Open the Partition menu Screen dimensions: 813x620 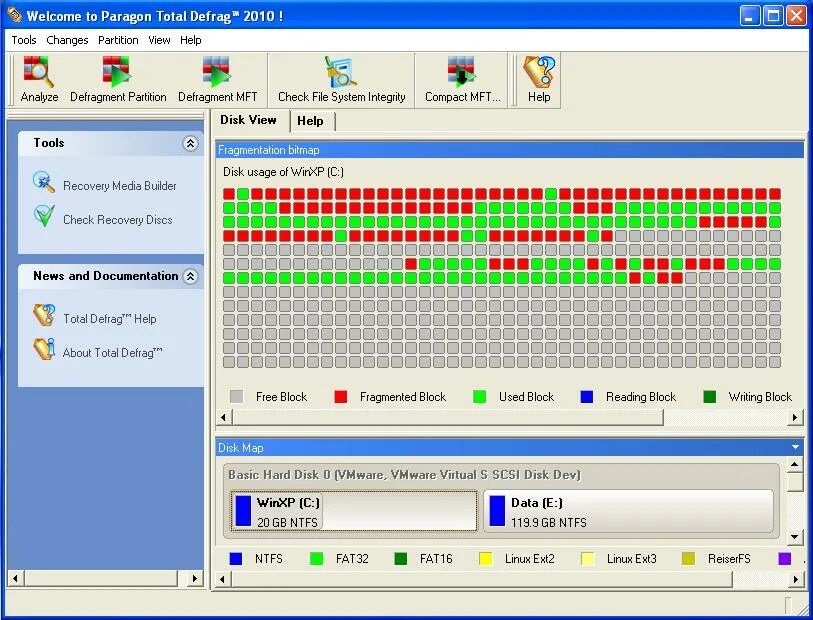[x=118, y=40]
